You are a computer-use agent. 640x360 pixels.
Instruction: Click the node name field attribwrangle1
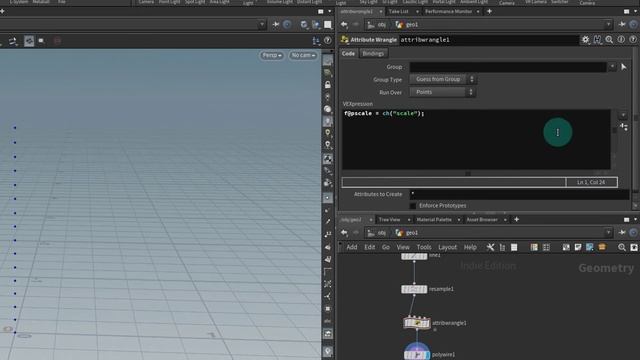pos(489,40)
